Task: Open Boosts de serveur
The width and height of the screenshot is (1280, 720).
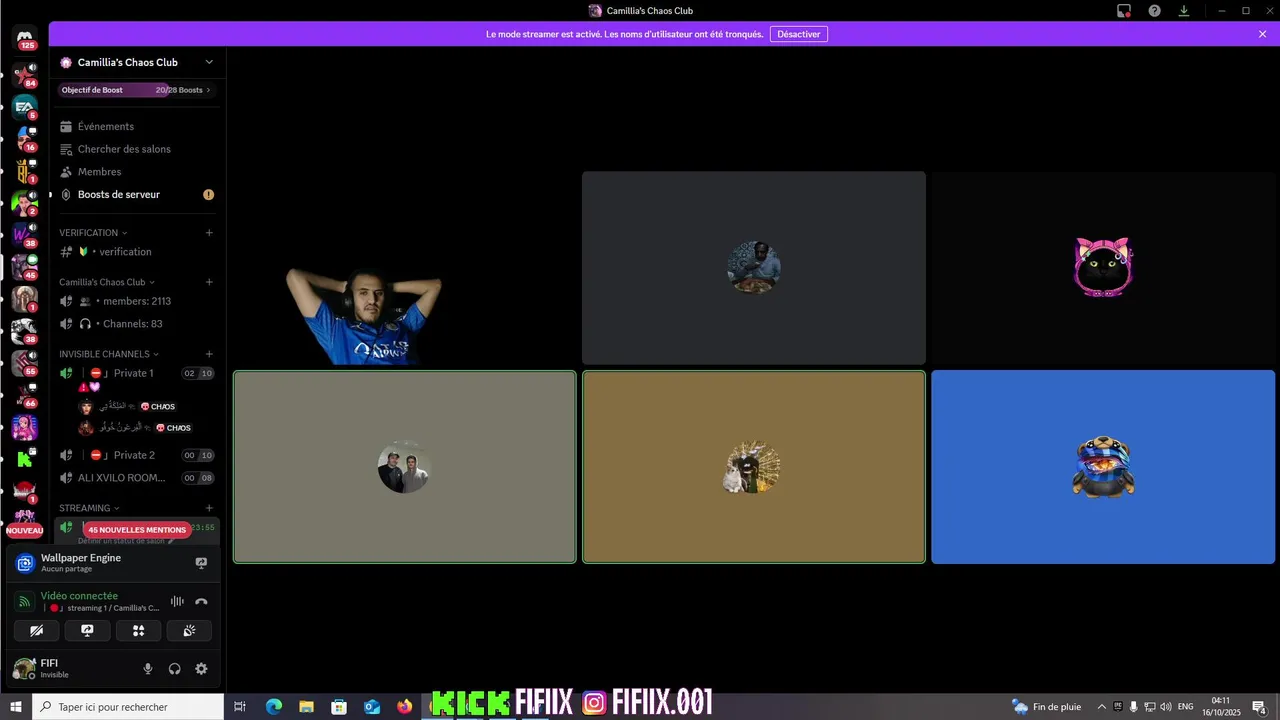Action: (x=137, y=194)
